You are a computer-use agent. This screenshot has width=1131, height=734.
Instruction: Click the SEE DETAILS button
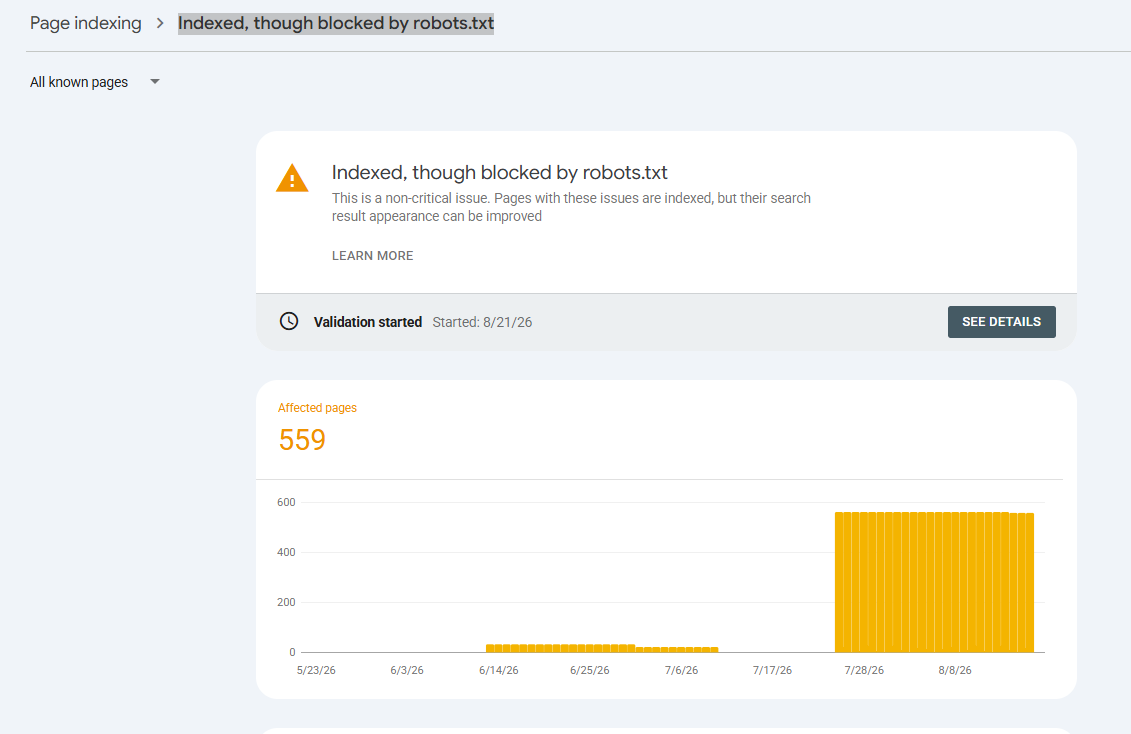[1001, 322]
